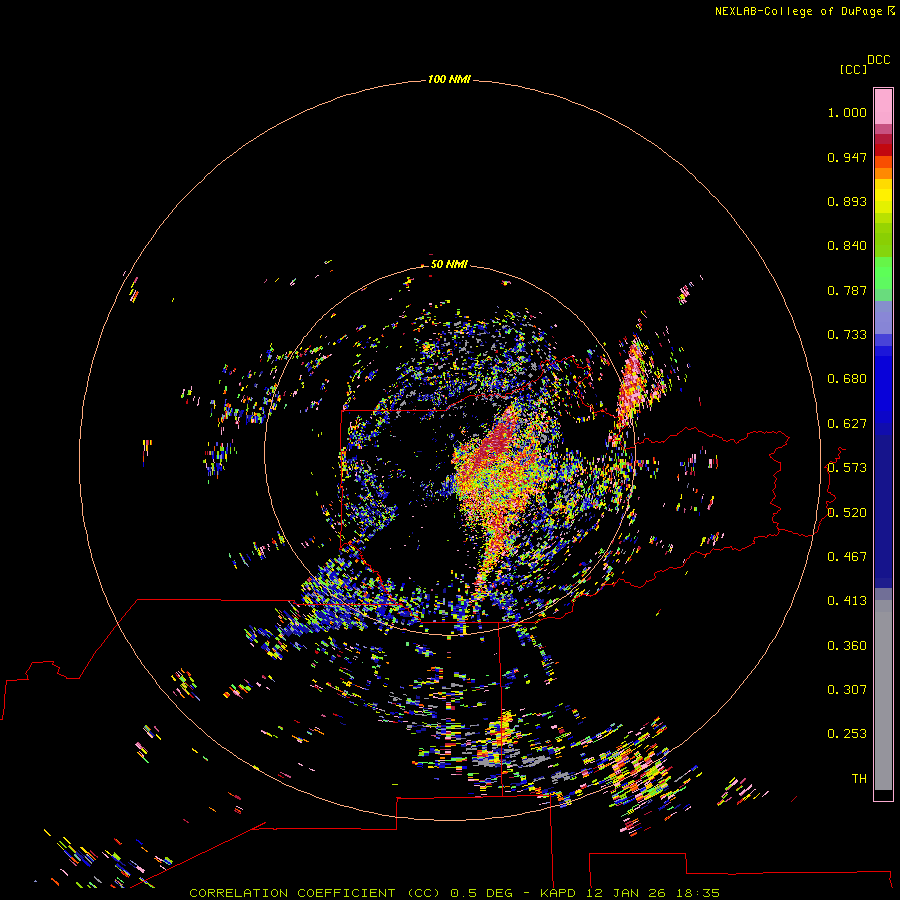Click the DCC label above the color scale
Image resolution: width=900 pixels, height=900 pixels.
coord(878,60)
